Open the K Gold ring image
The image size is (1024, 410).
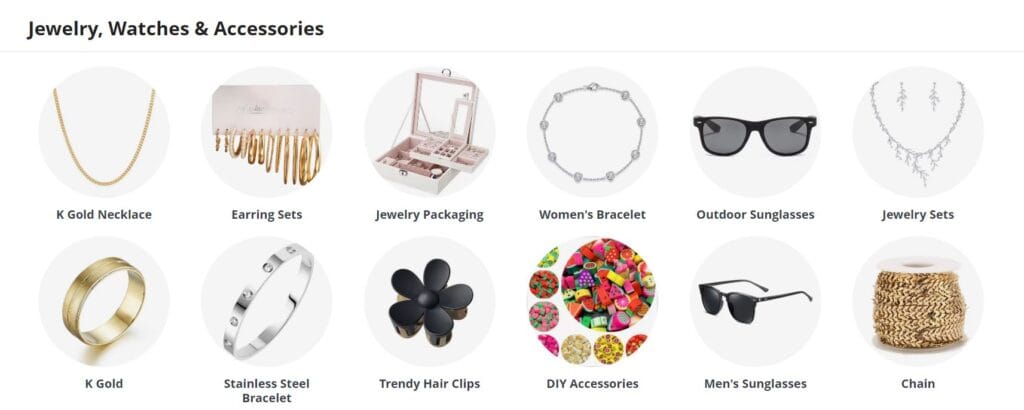click(x=104, y=301)
